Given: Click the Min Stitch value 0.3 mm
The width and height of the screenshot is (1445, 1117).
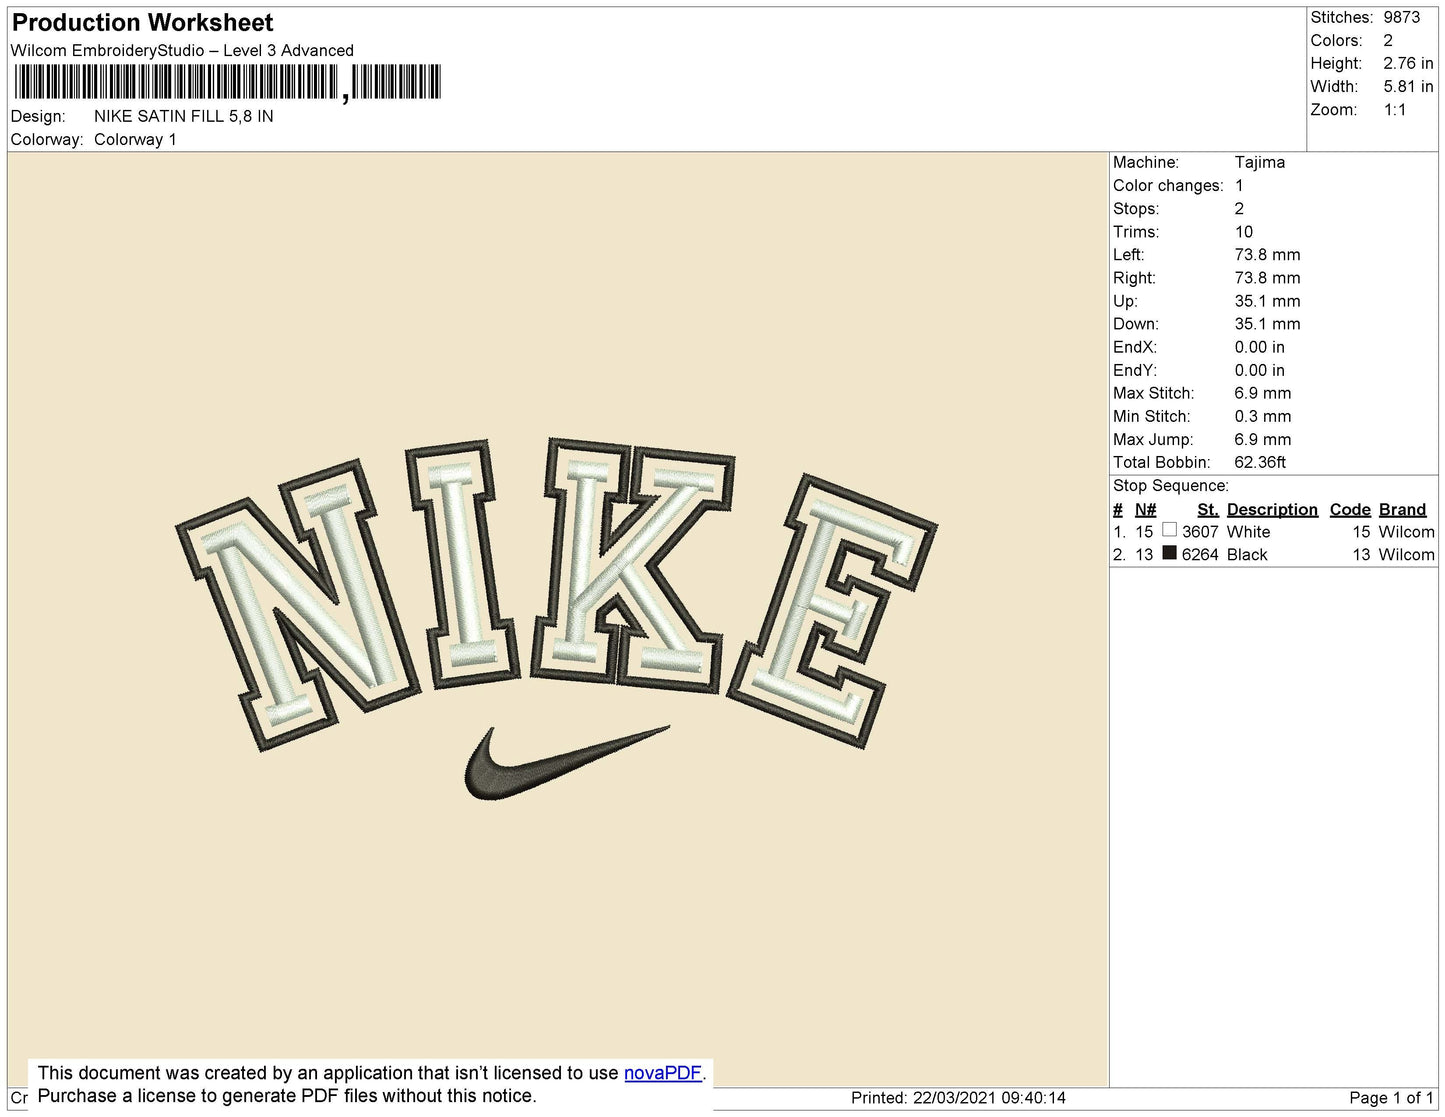Looking at the screenshot, I should click(1263, 416).
